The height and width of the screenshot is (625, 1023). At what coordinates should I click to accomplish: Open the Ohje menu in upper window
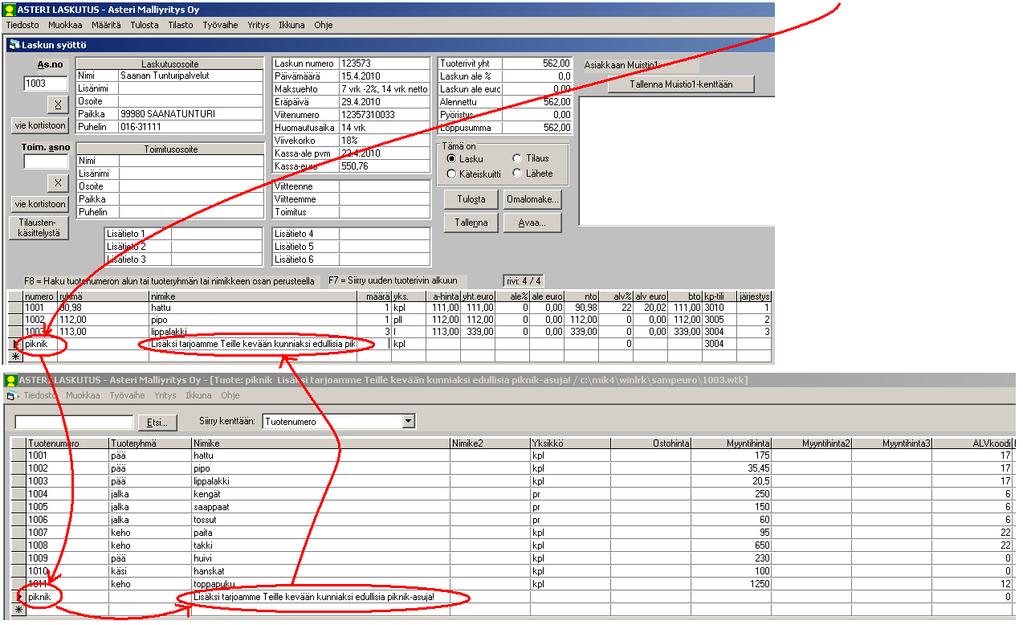[324, 25]
